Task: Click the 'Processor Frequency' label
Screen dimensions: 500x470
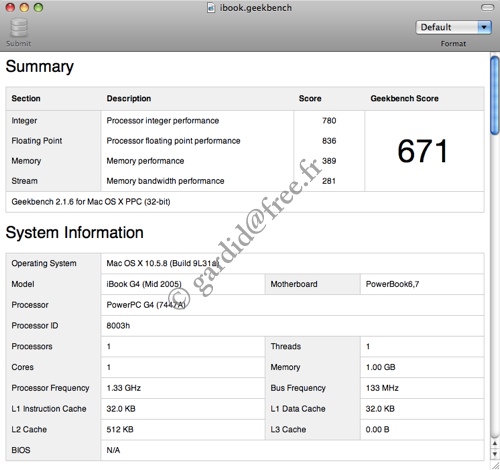Action: point(50,388)
